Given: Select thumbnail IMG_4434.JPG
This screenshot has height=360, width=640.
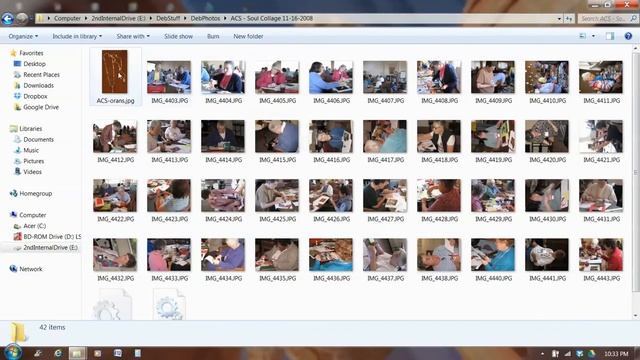Looking at the screenshot, I should coord(223,255).
